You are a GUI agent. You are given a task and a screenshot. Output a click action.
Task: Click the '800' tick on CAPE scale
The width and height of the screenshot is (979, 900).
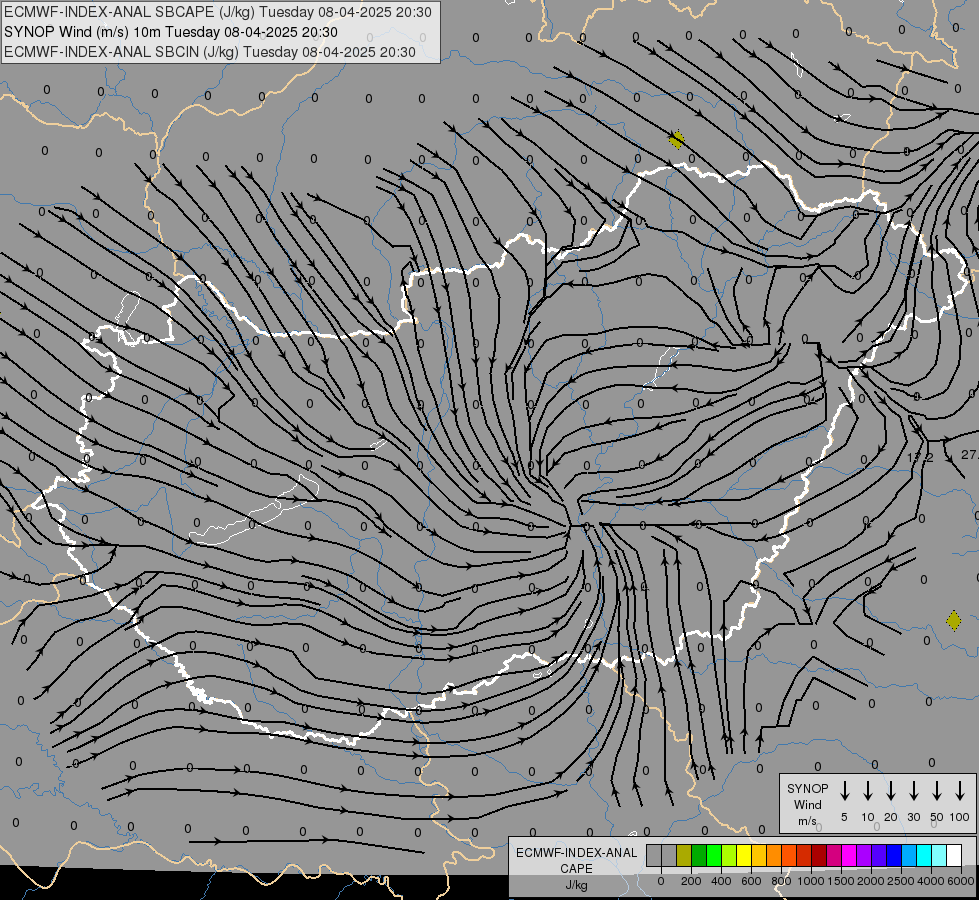tap(781, 881)
